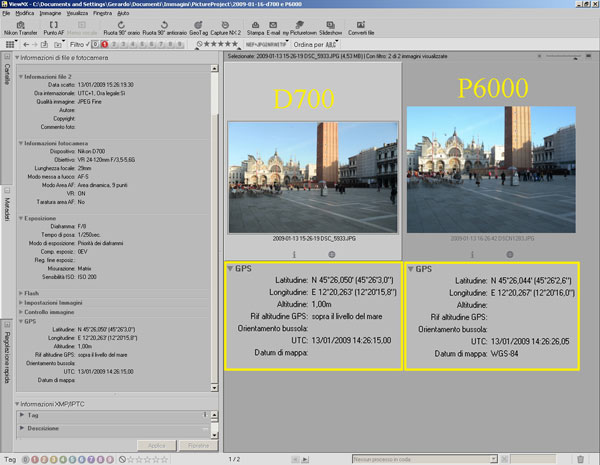
Task: Click info icon under the P6000 thumbnail
Action: 472,255
